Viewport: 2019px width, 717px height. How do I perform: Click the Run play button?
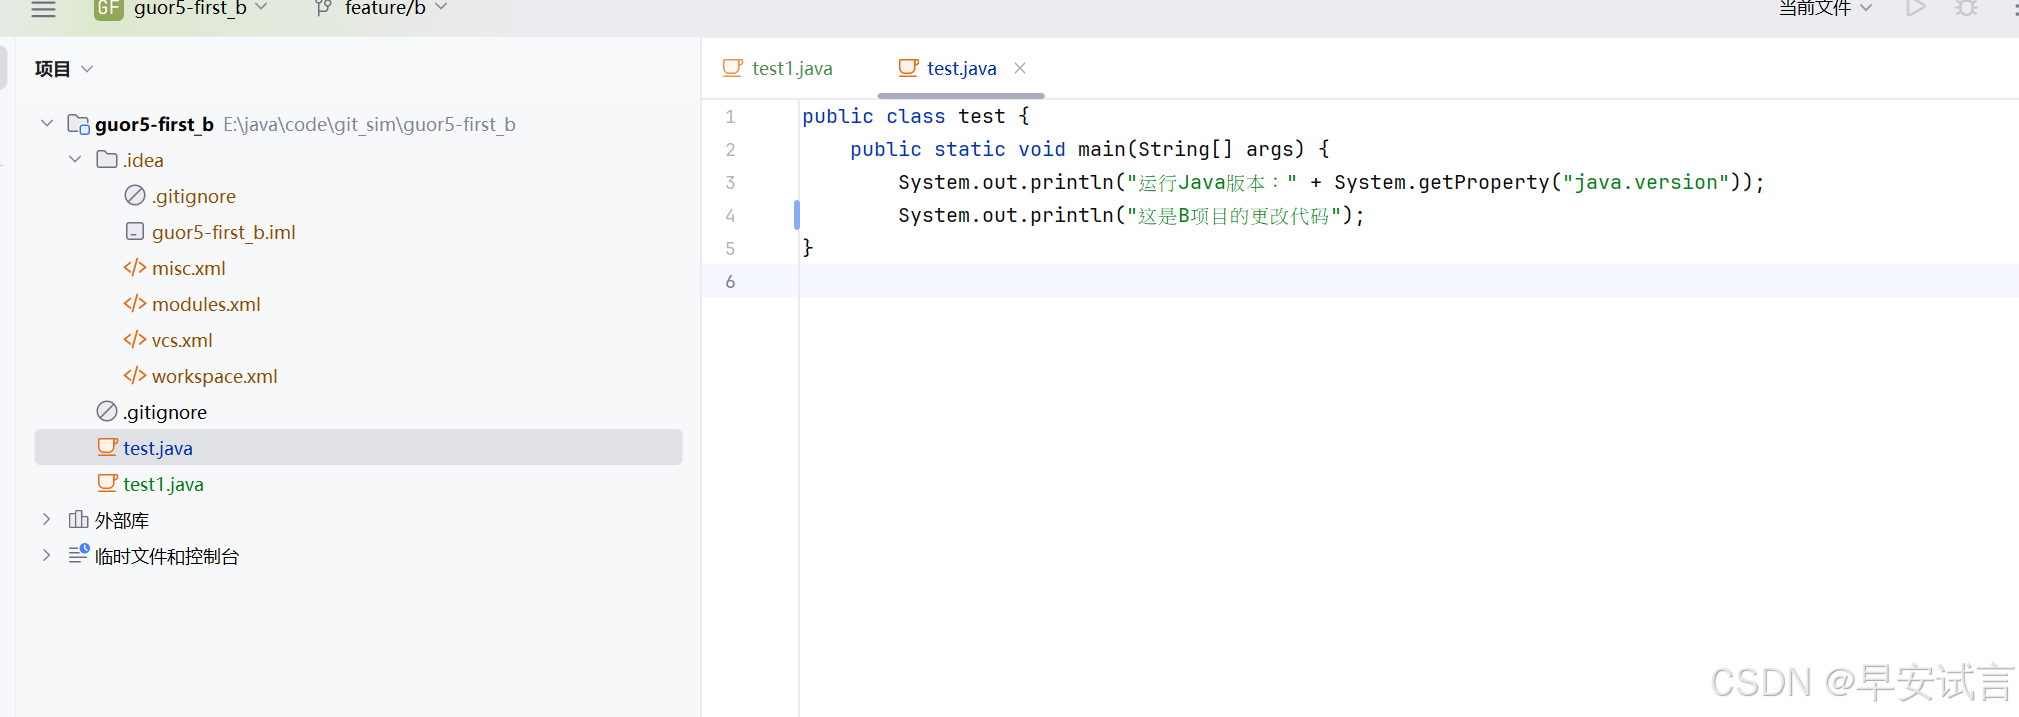[x=1915, y=8]
